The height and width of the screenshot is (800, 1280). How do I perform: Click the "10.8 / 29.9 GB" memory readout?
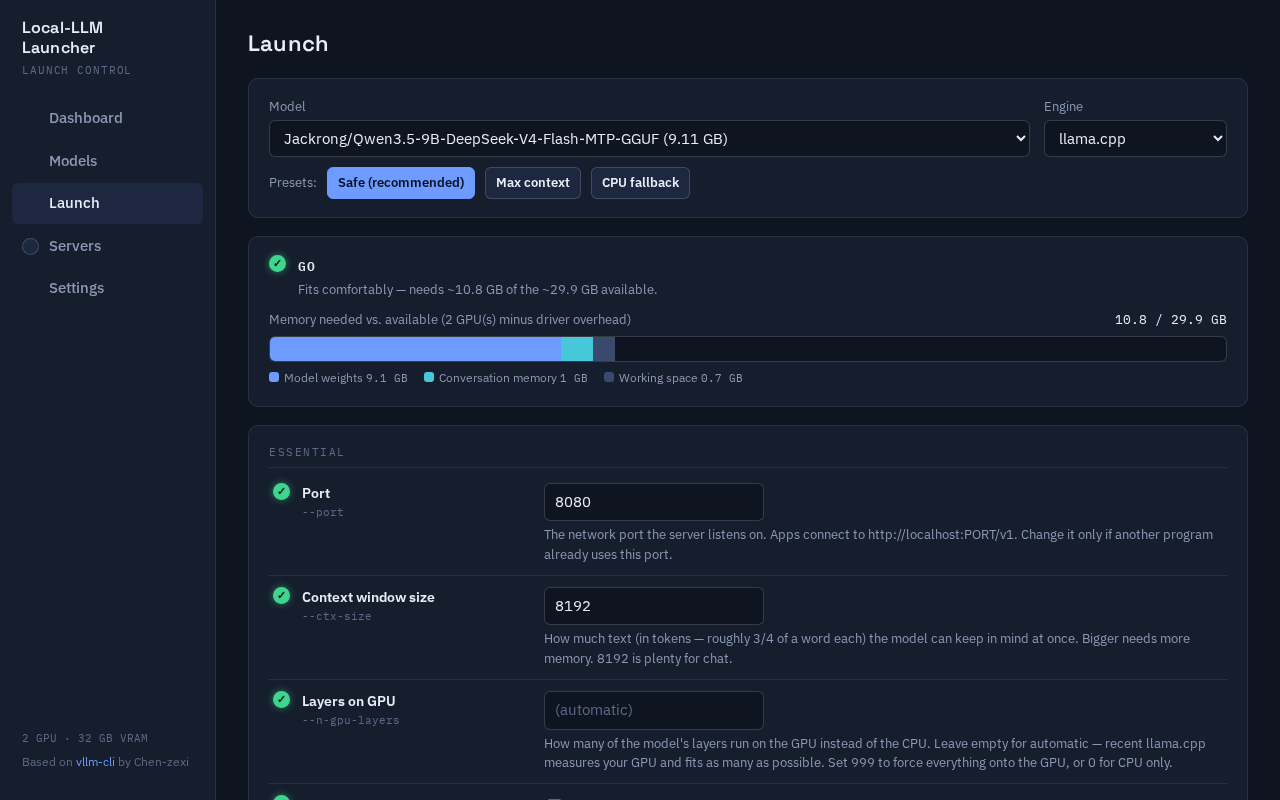pyautogui.click(x=1171, y=320)
